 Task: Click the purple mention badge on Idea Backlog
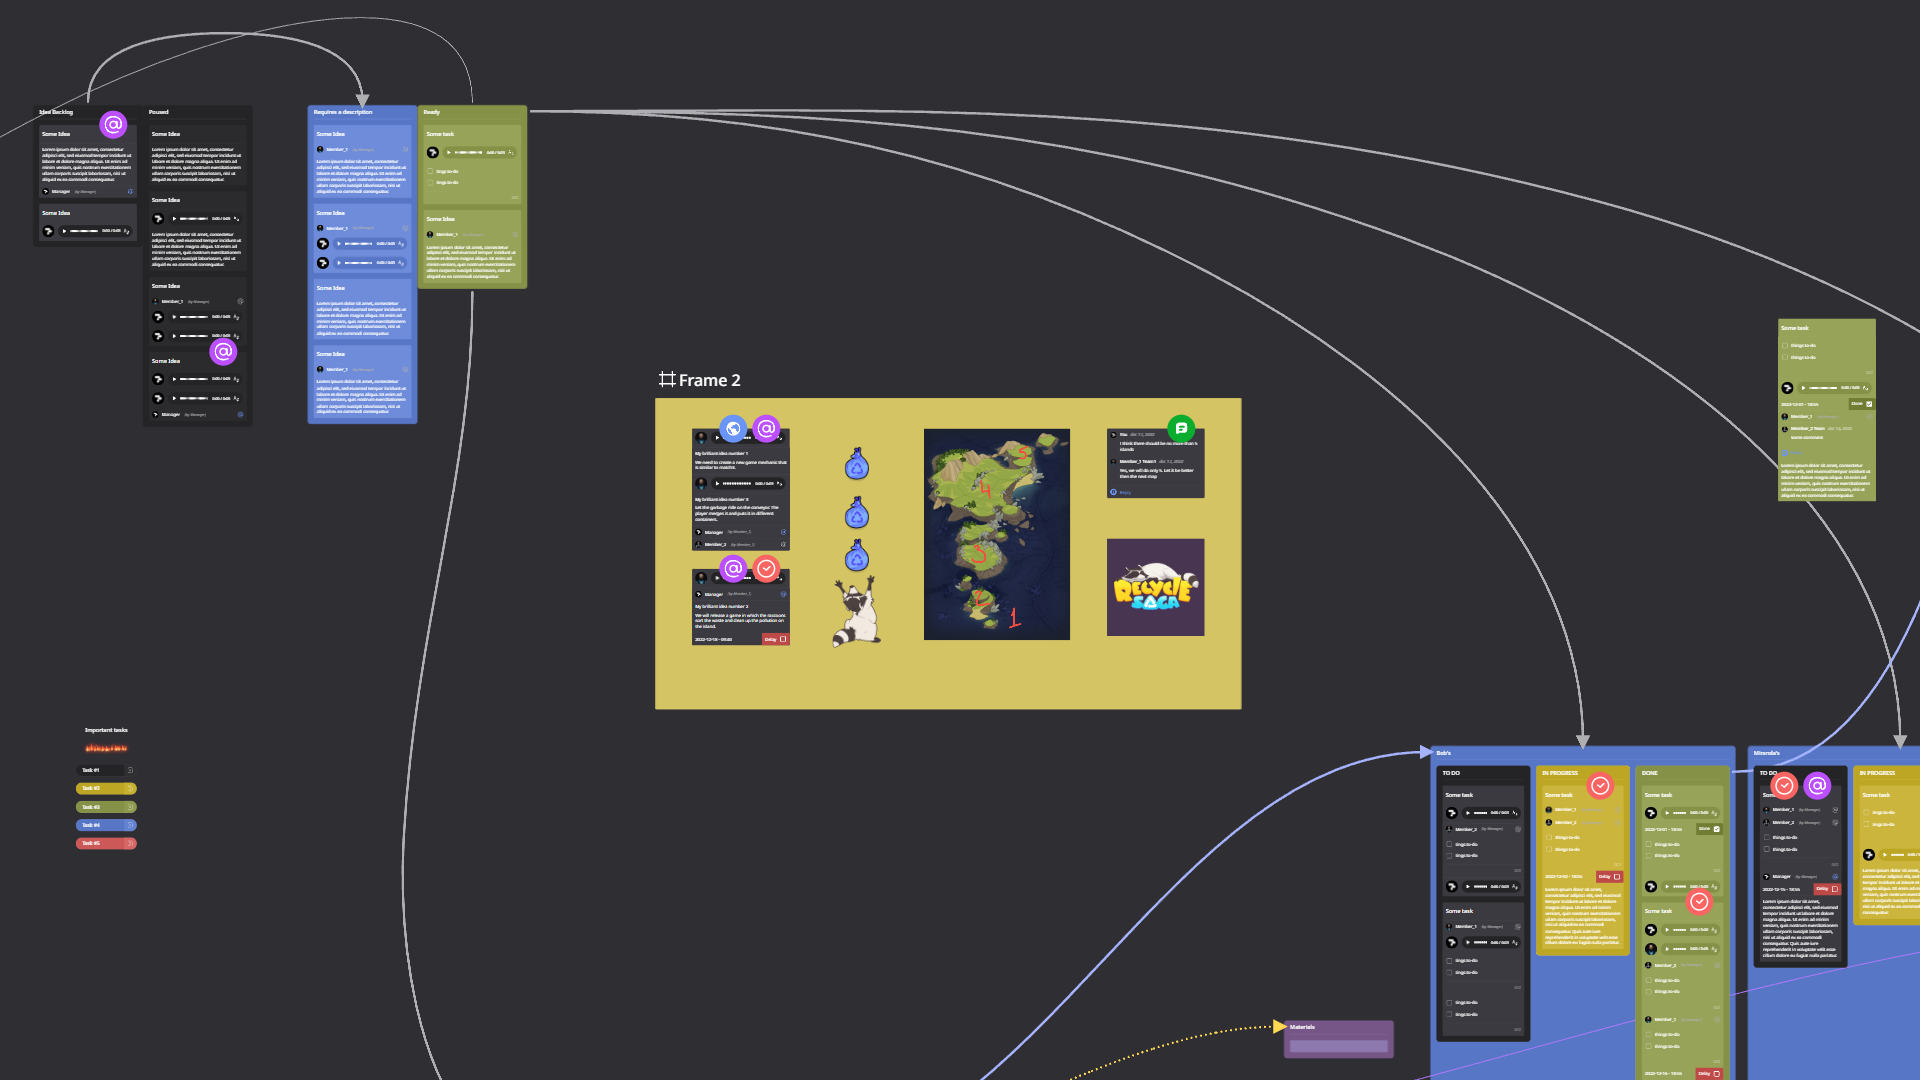pyautogui.click(x=113, y=125)
